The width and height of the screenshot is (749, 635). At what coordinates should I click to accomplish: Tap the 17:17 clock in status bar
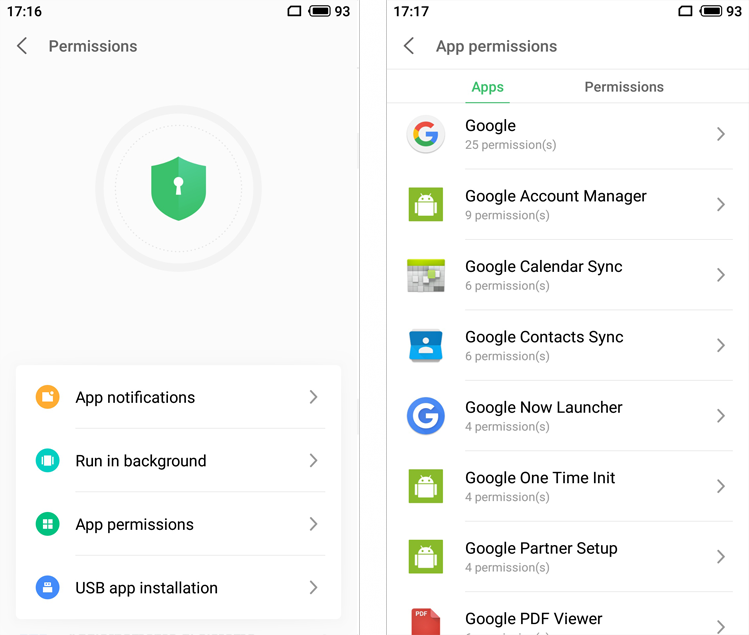[x=411, y=11]
